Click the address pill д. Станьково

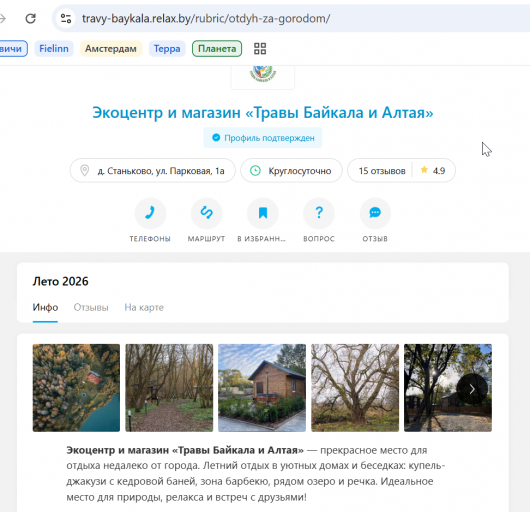pyautogui.click(x=152, y=171)
